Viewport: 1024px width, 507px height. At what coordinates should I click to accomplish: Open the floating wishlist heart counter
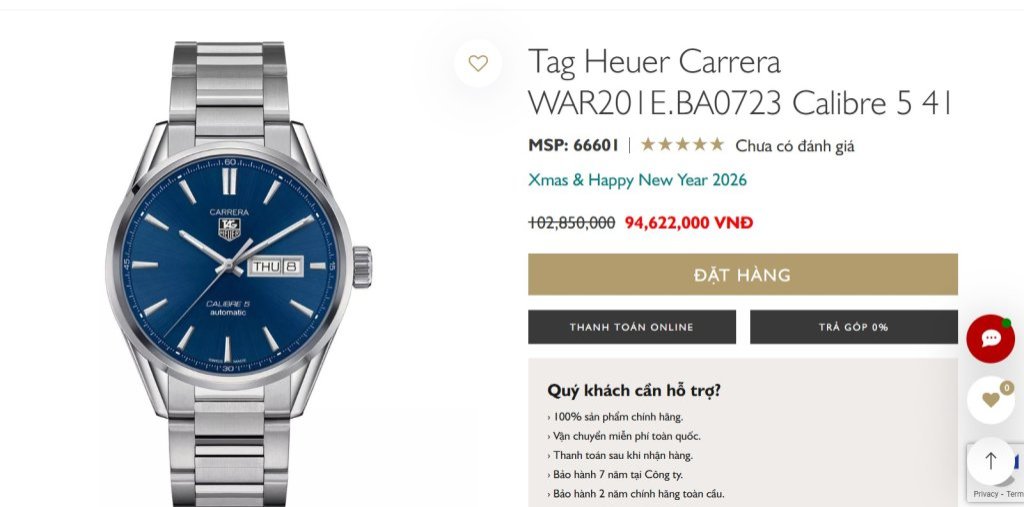pos(991,400)
